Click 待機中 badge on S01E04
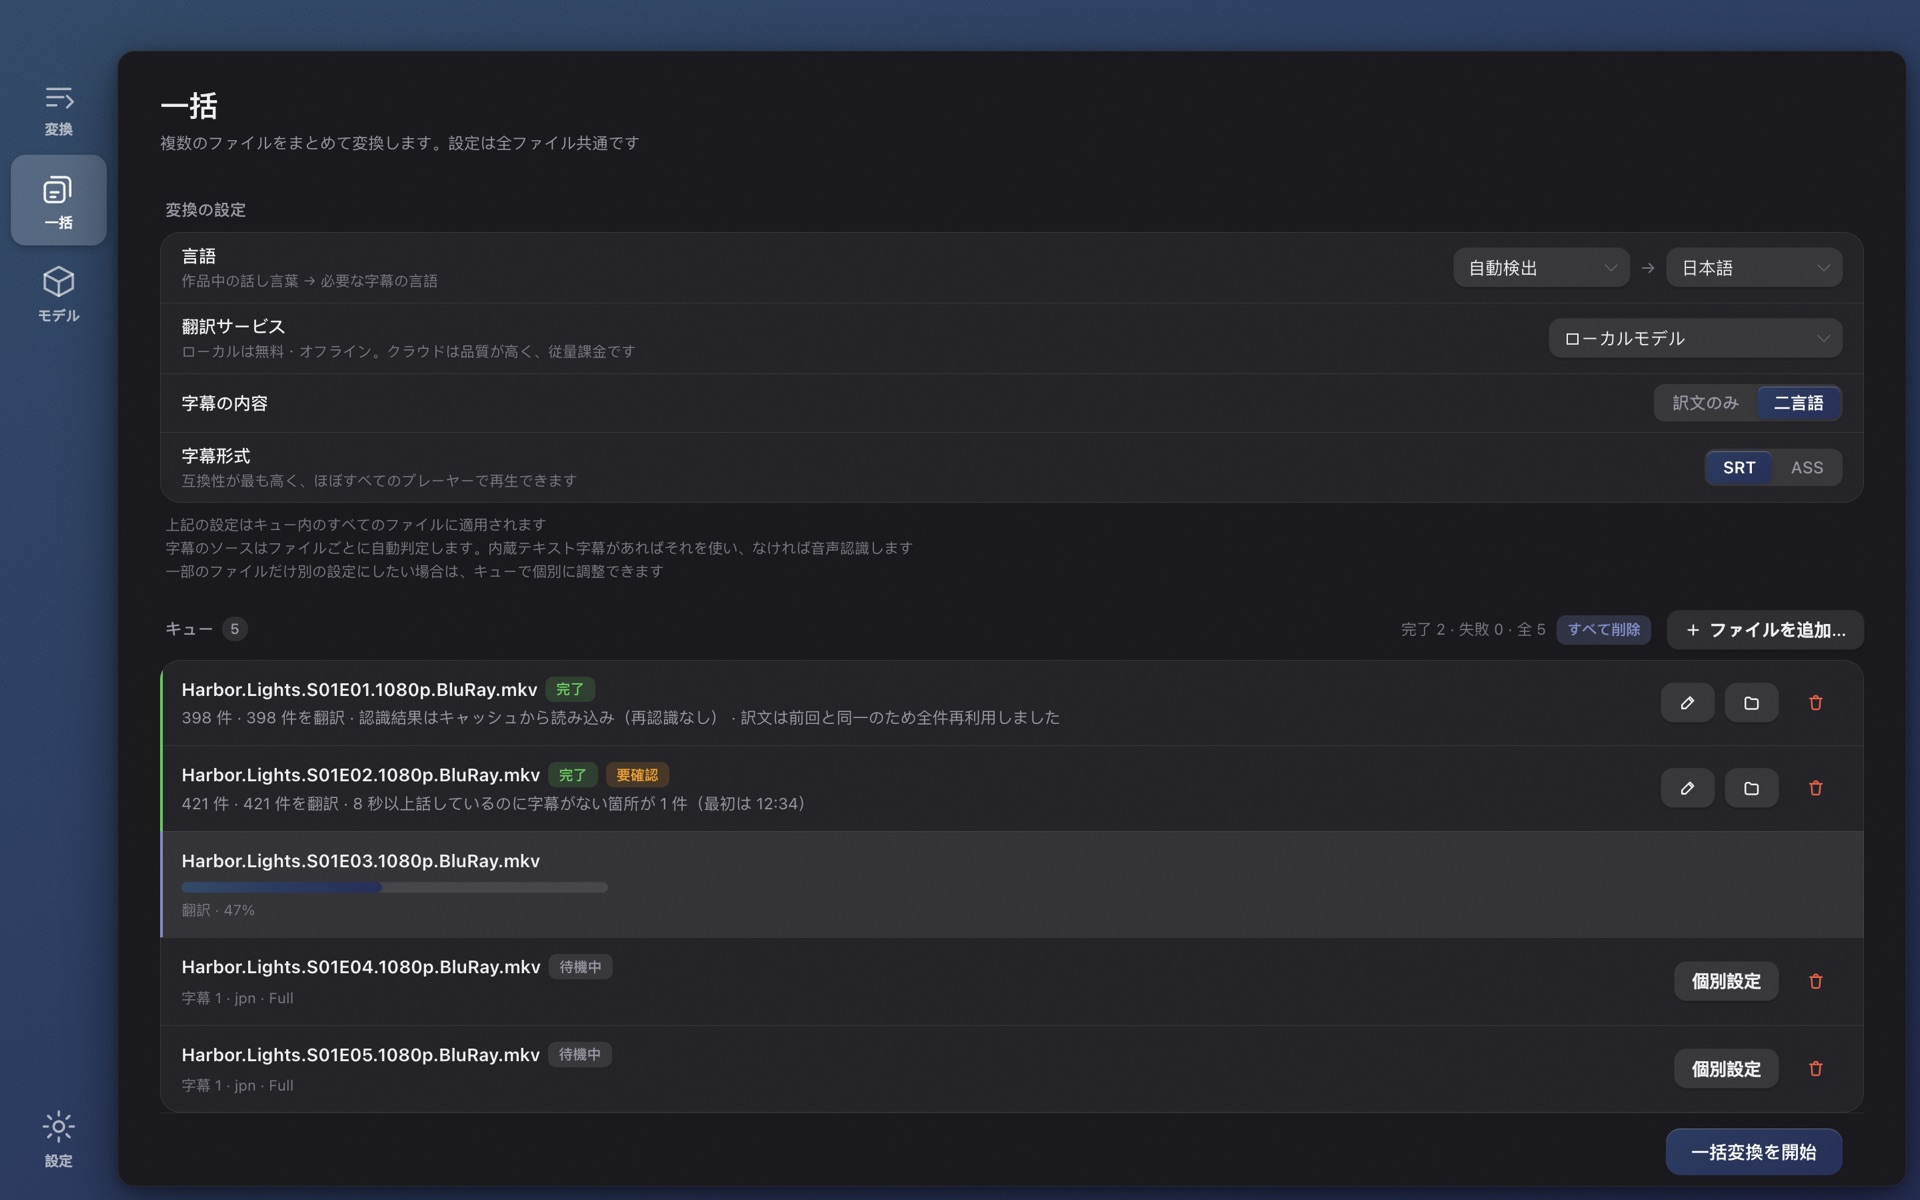Image resolution: width=1920 pixels, height=1200 pixels. click(580, 967)
